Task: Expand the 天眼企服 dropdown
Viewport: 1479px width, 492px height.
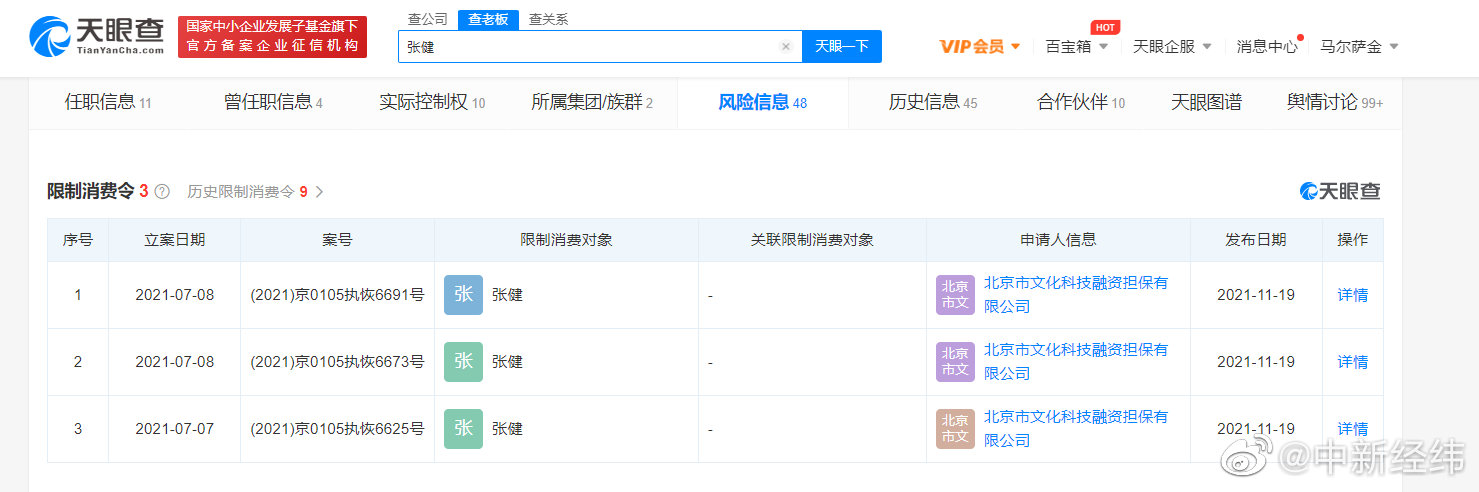Action: [1172, 46]
